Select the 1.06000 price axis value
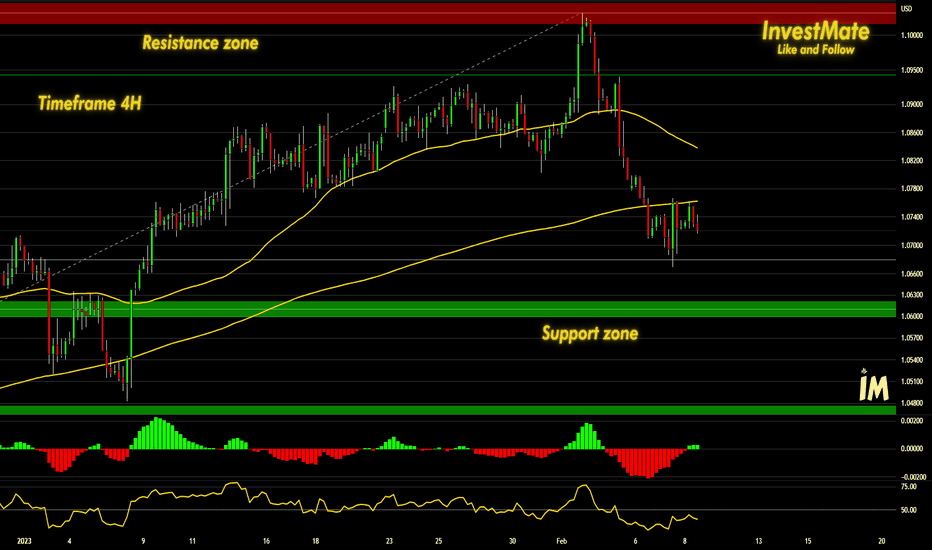Screen dimensions: 932x550 912,316
